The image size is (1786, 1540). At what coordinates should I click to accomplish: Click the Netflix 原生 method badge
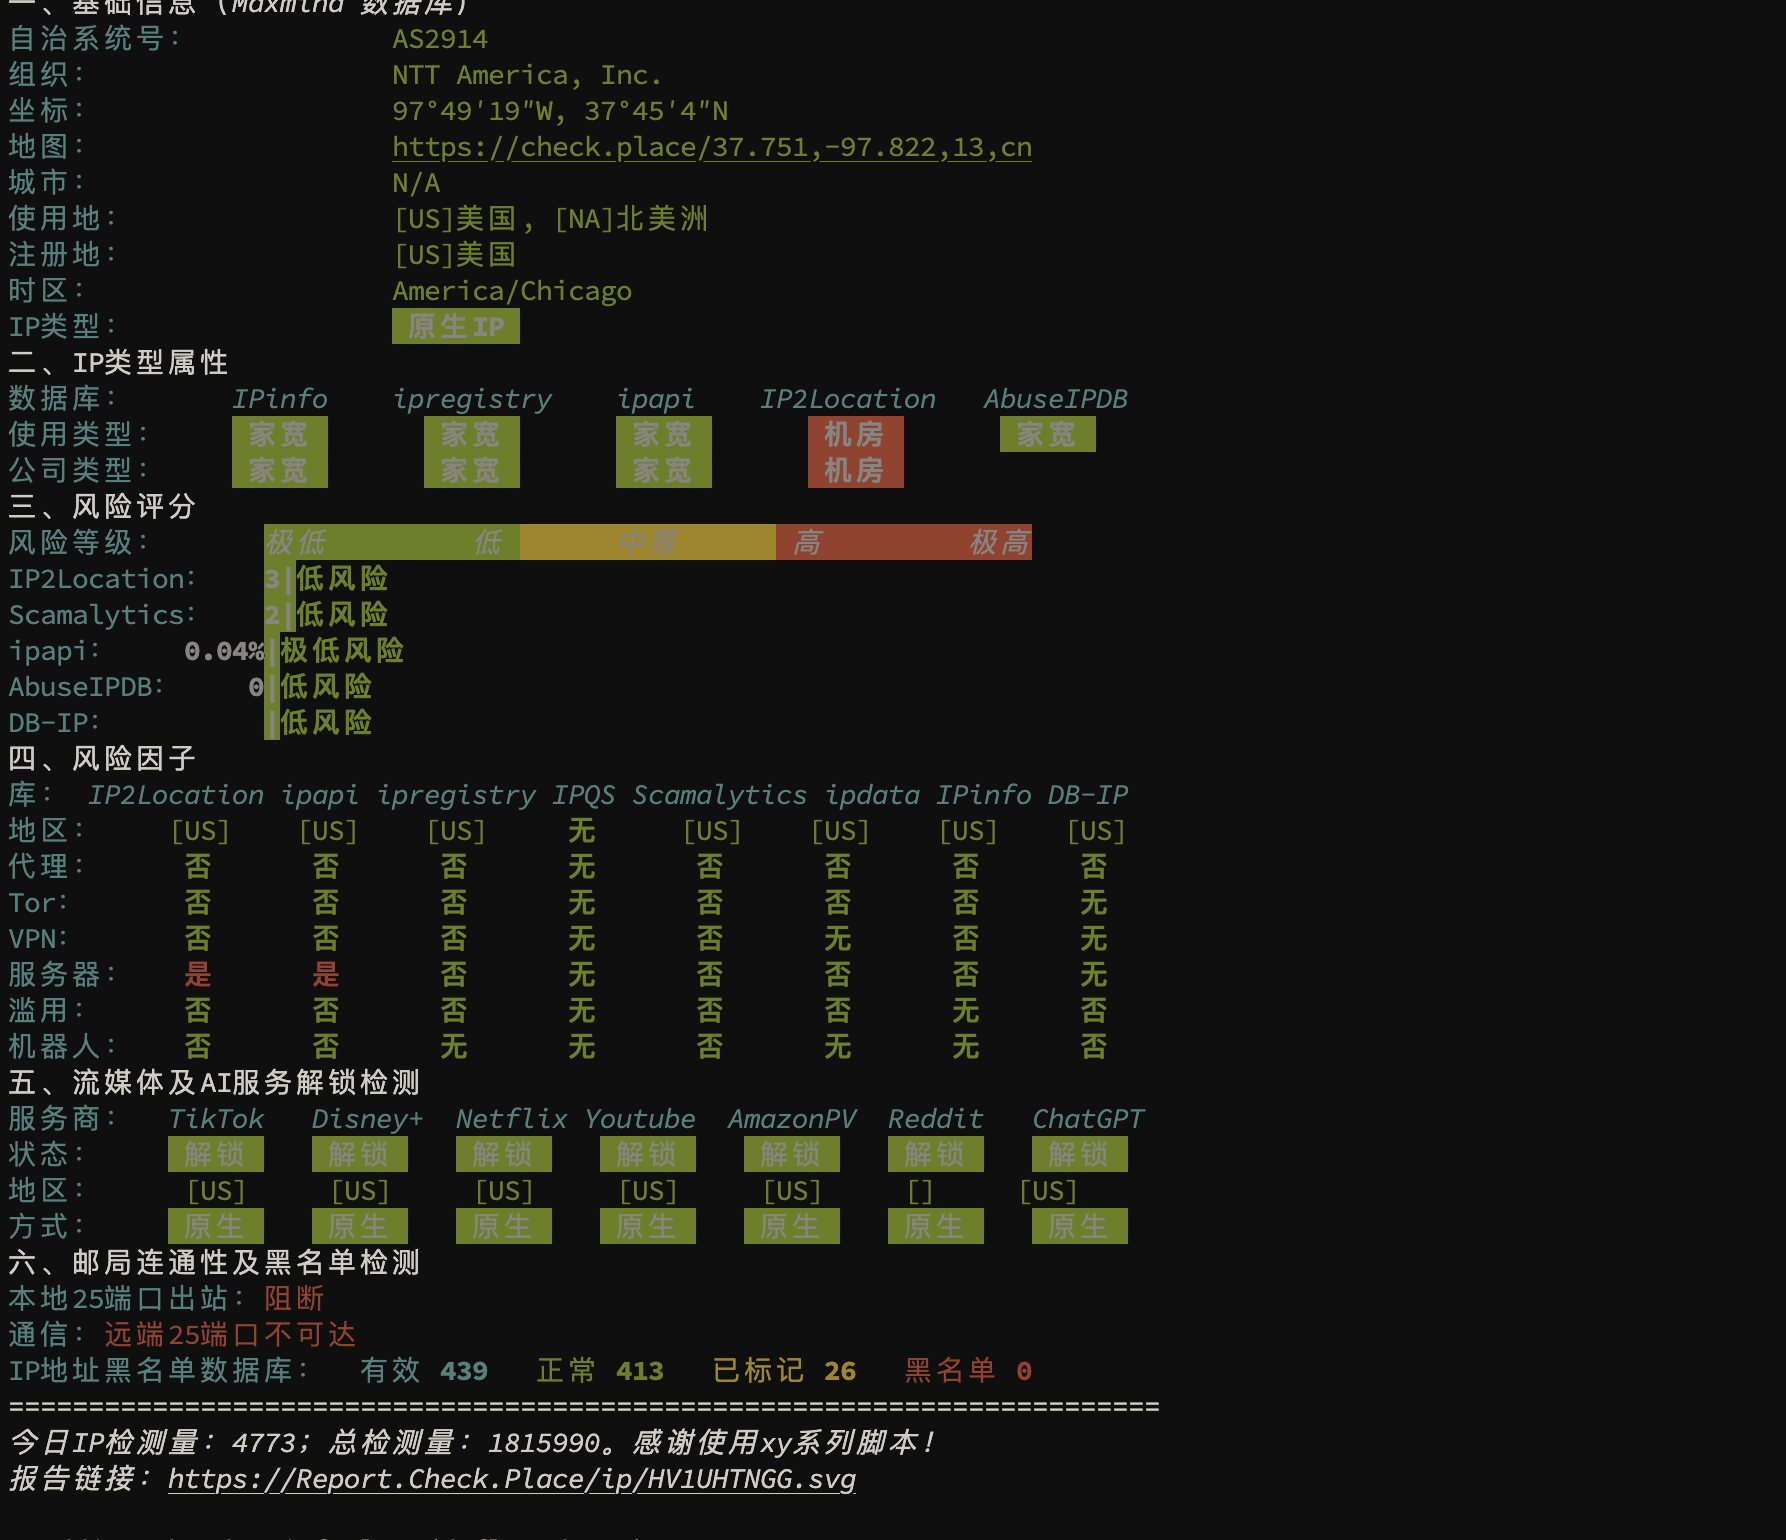(504, 1226)
